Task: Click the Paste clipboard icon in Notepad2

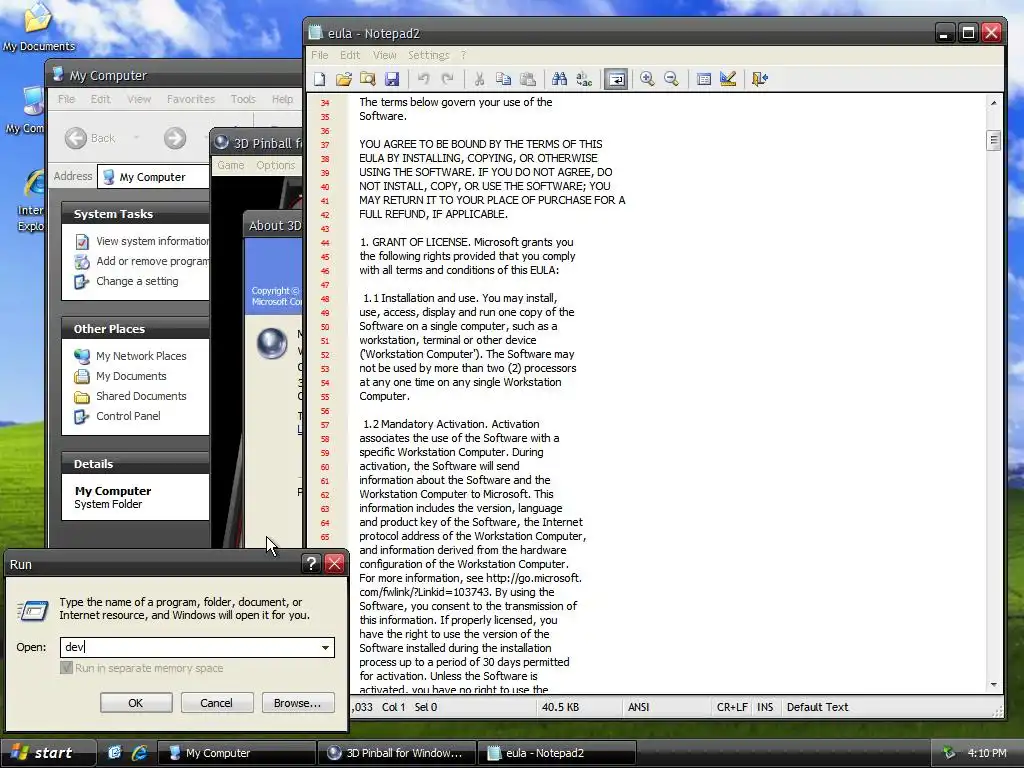Action: [x=528, y=79]
